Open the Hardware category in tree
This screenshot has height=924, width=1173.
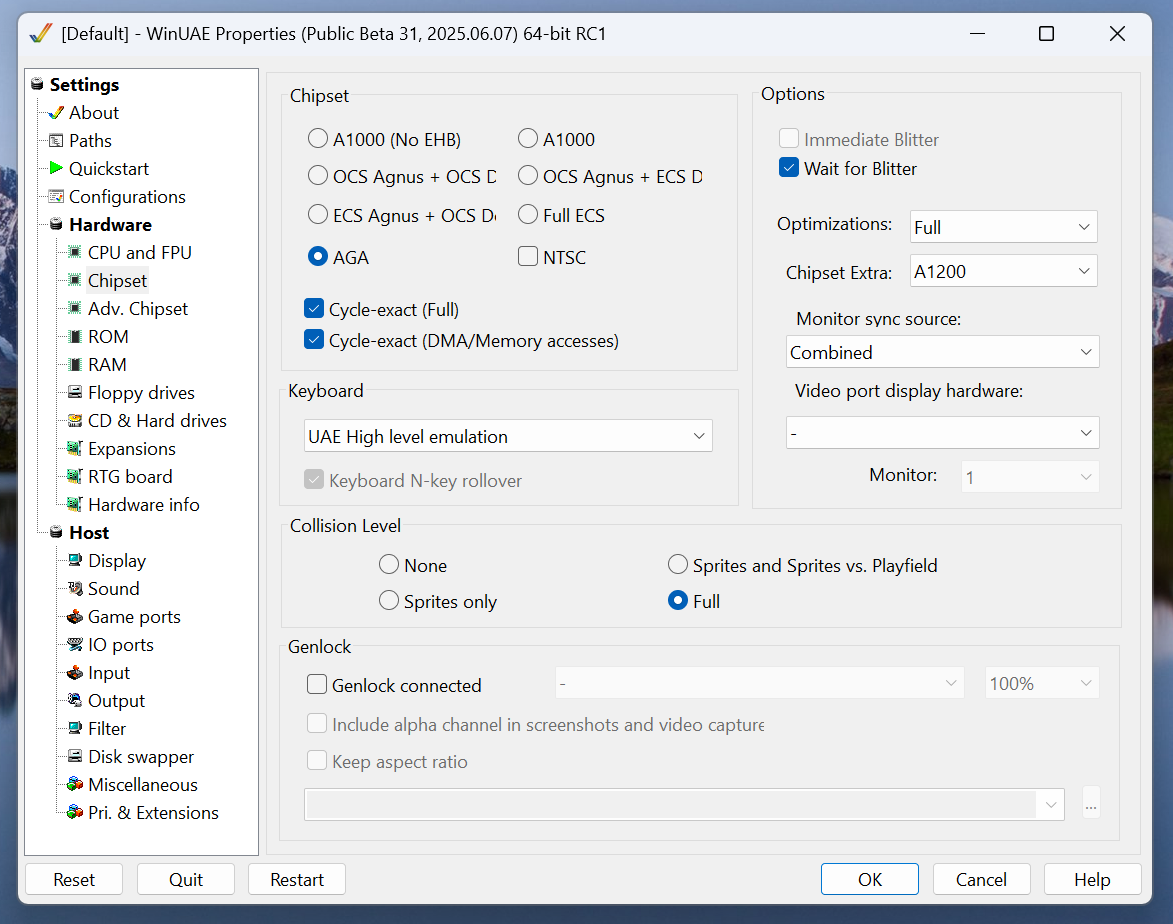110,224
